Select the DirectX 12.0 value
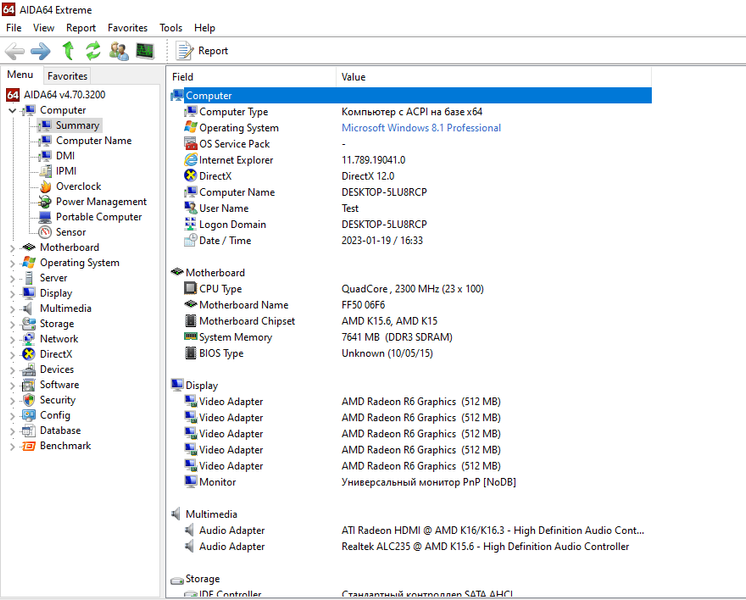Screen dimensions: 746x600 tap(368, 176)
